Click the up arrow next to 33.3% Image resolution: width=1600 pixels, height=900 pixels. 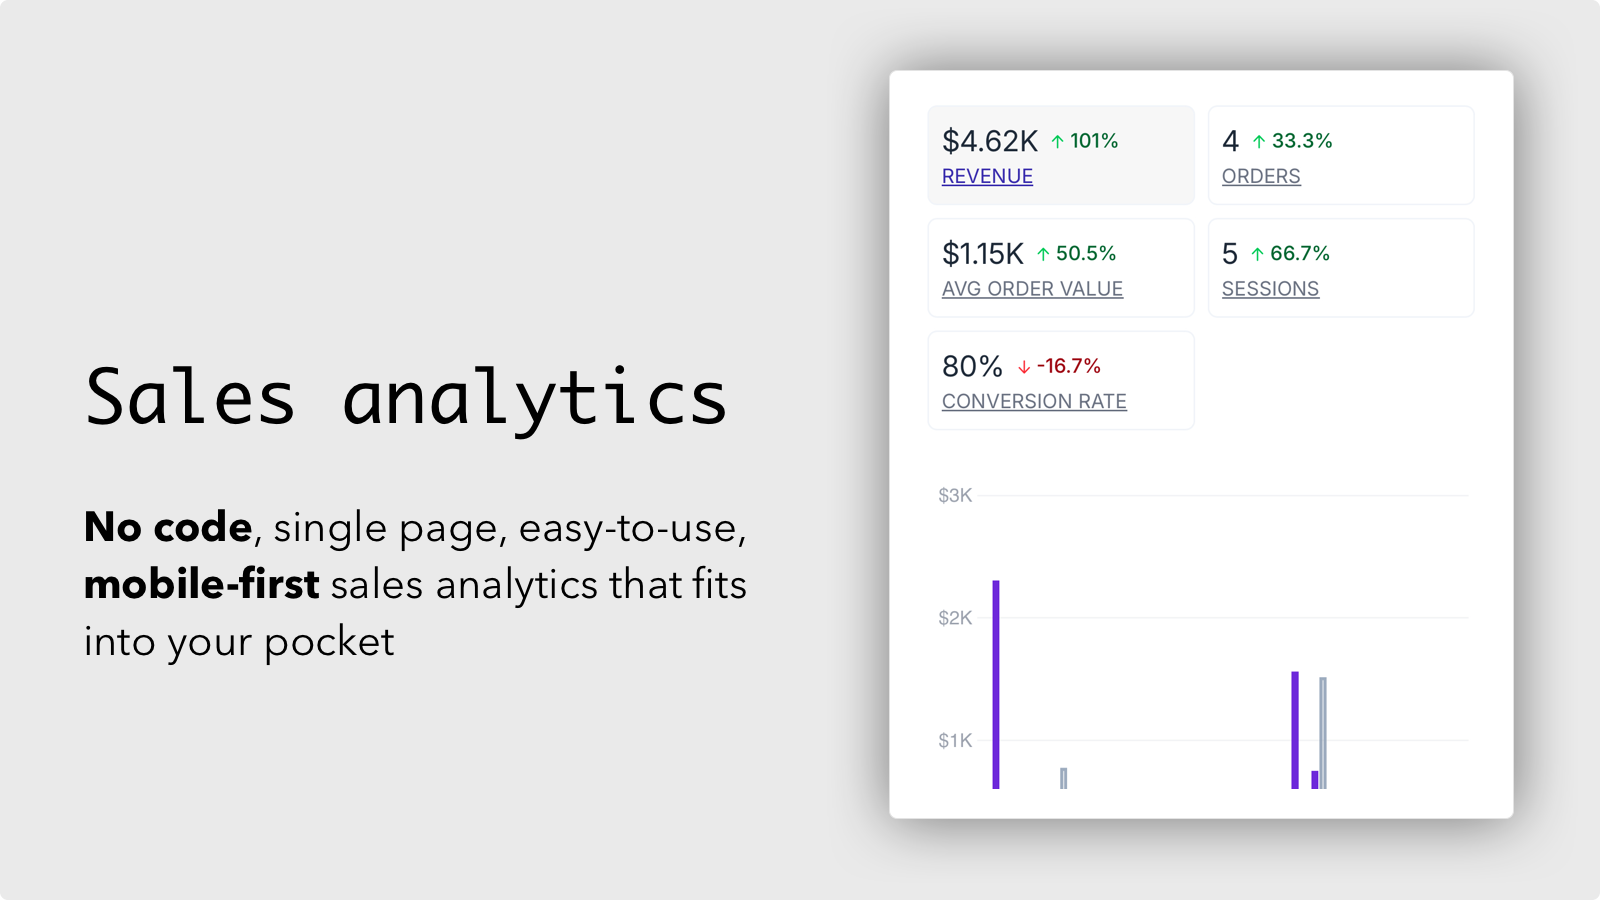(x=1259, y=142)
